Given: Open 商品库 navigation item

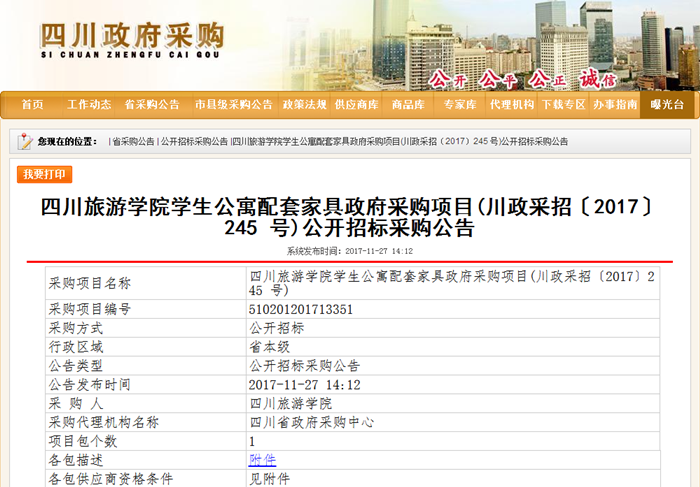Looking at the screenshot, I should pyautogui.click(x=408, y=104).
